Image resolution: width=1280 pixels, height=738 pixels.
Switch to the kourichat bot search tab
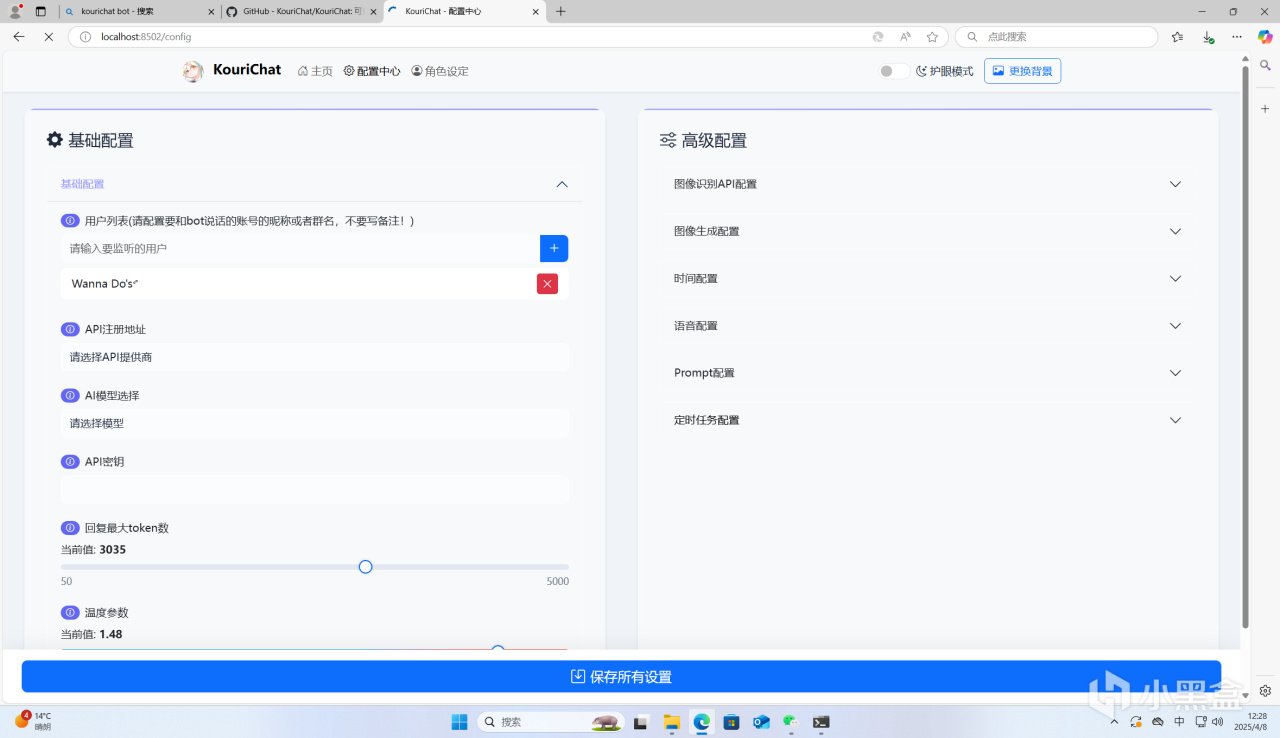click(137, 12)
